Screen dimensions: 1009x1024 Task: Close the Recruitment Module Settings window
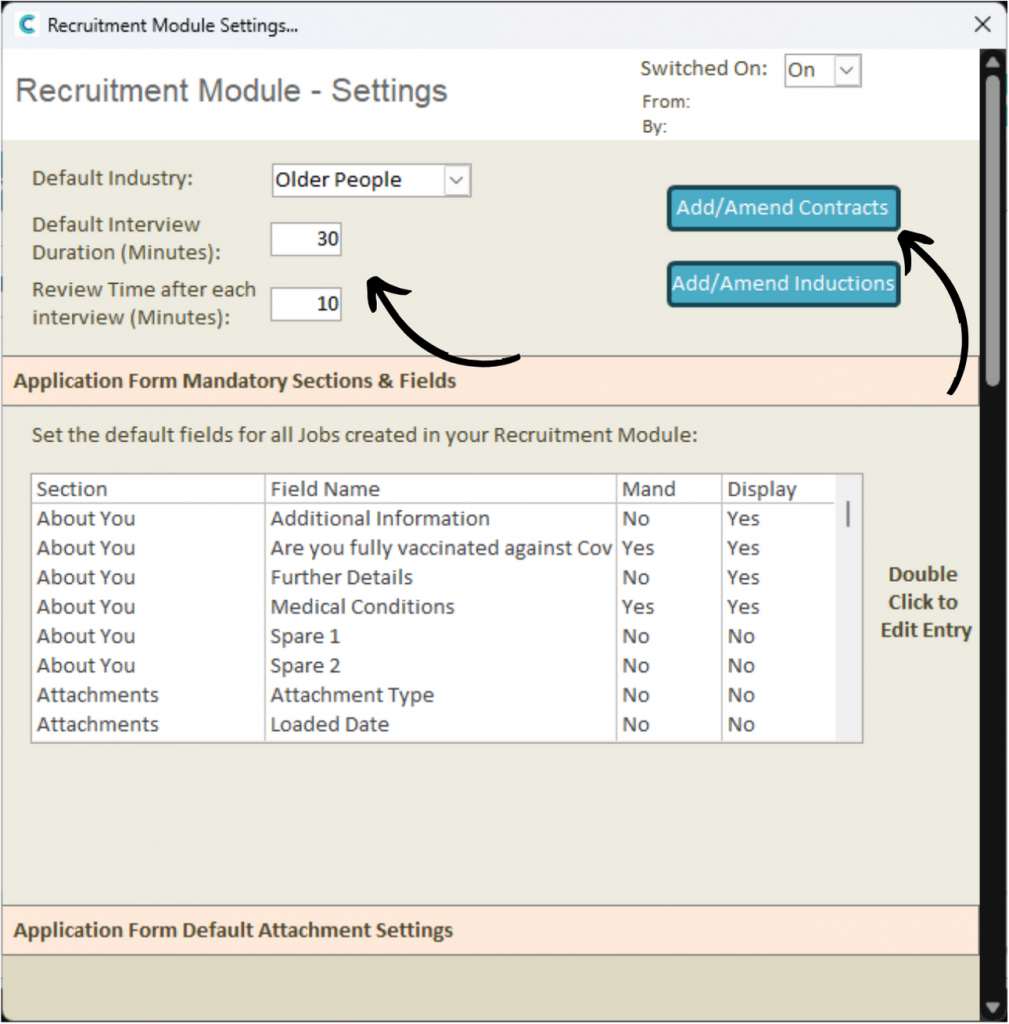[x=982, y=25]
